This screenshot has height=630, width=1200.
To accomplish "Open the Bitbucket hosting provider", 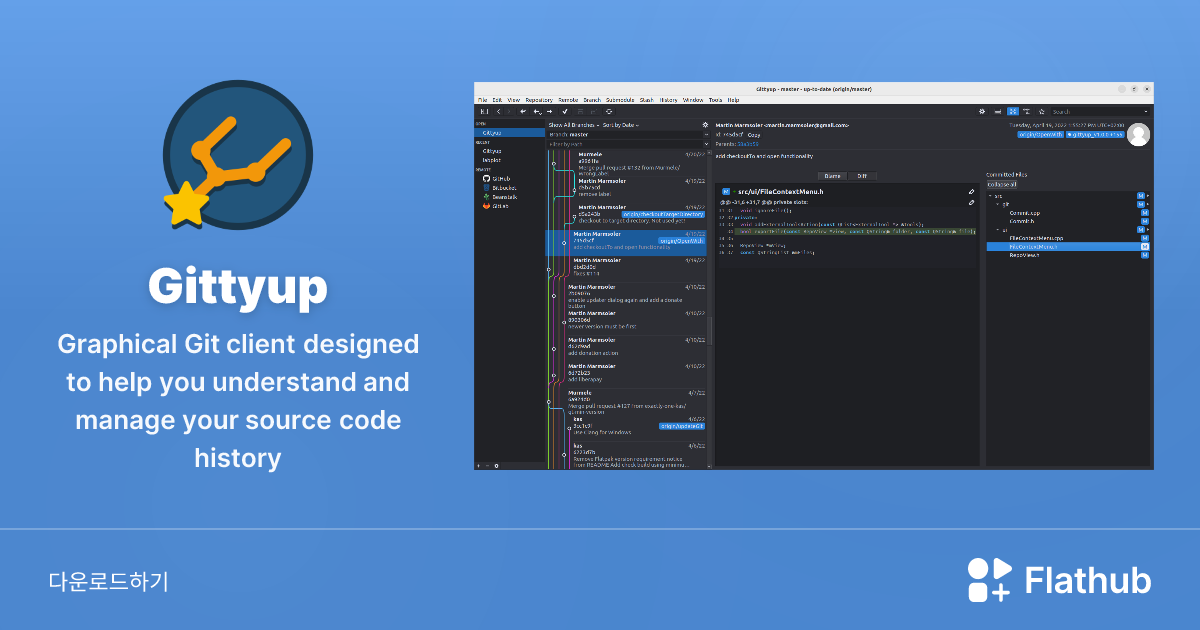I will [x=505, y=188].
